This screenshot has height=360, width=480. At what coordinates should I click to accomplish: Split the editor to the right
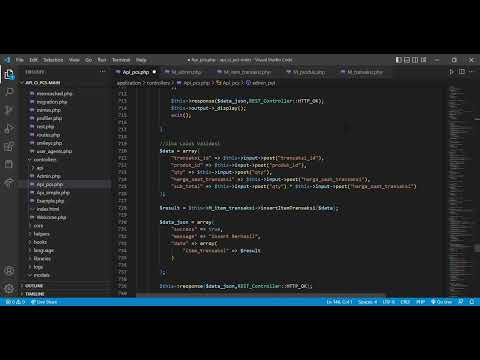(462, 72)
